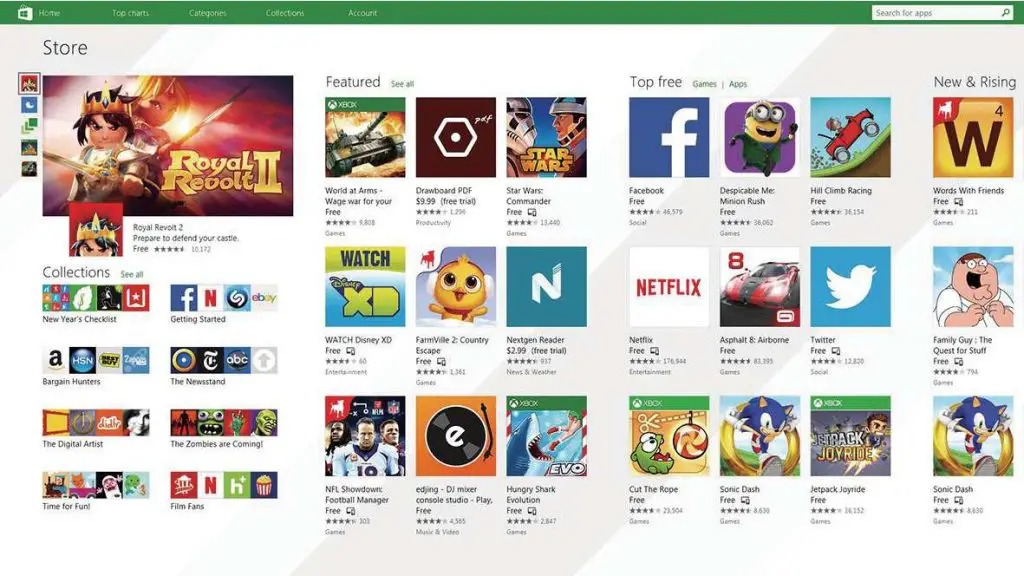Image resolution: width=1024 pixels, height=576 pixels.
Task: Open the Top charts menu
Action: 131,12
